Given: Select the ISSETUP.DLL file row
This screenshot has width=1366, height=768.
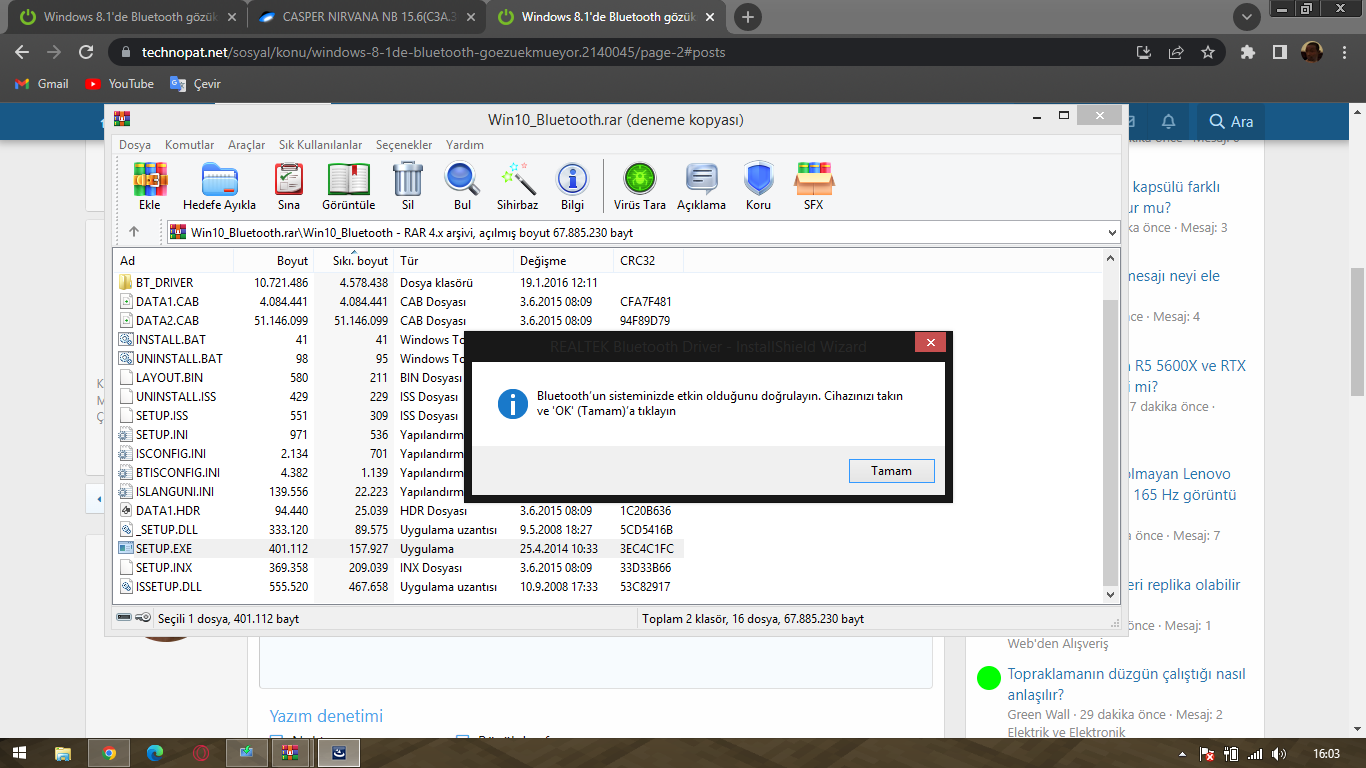Looking at the screenshot, I should point(400,587).
